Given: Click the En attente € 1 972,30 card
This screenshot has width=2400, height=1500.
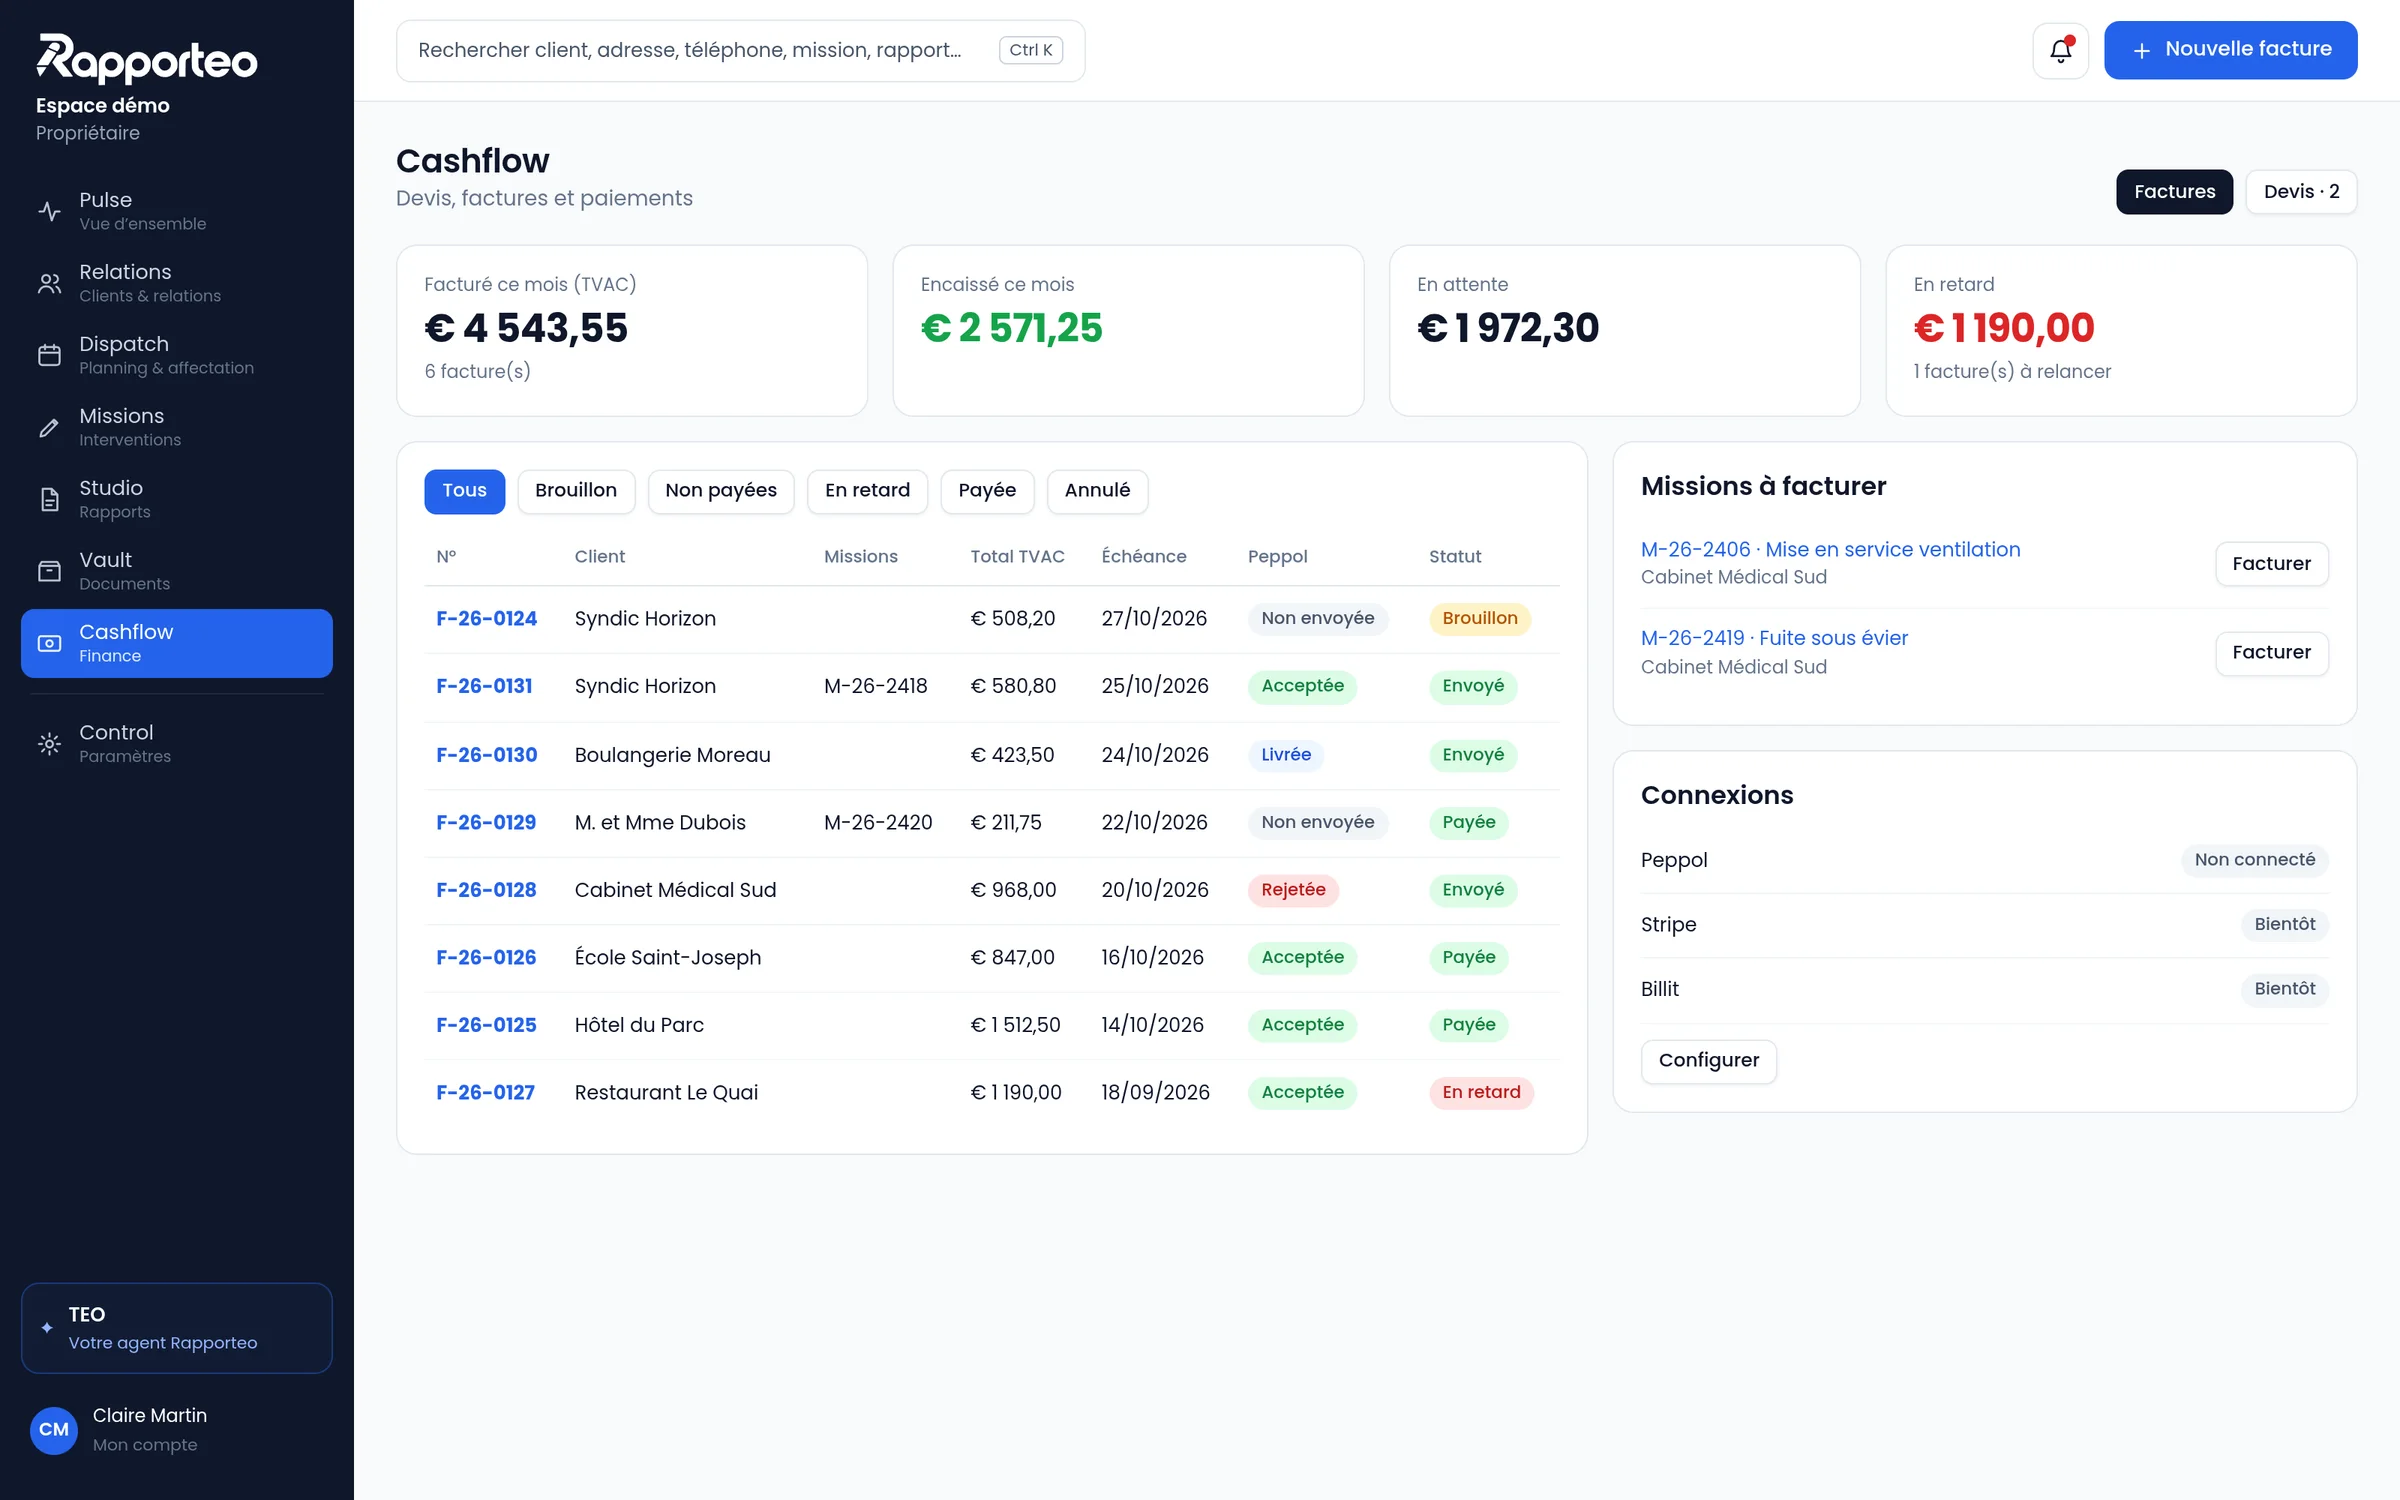Looking at the screenshot, I should (x=1624, y=331).
